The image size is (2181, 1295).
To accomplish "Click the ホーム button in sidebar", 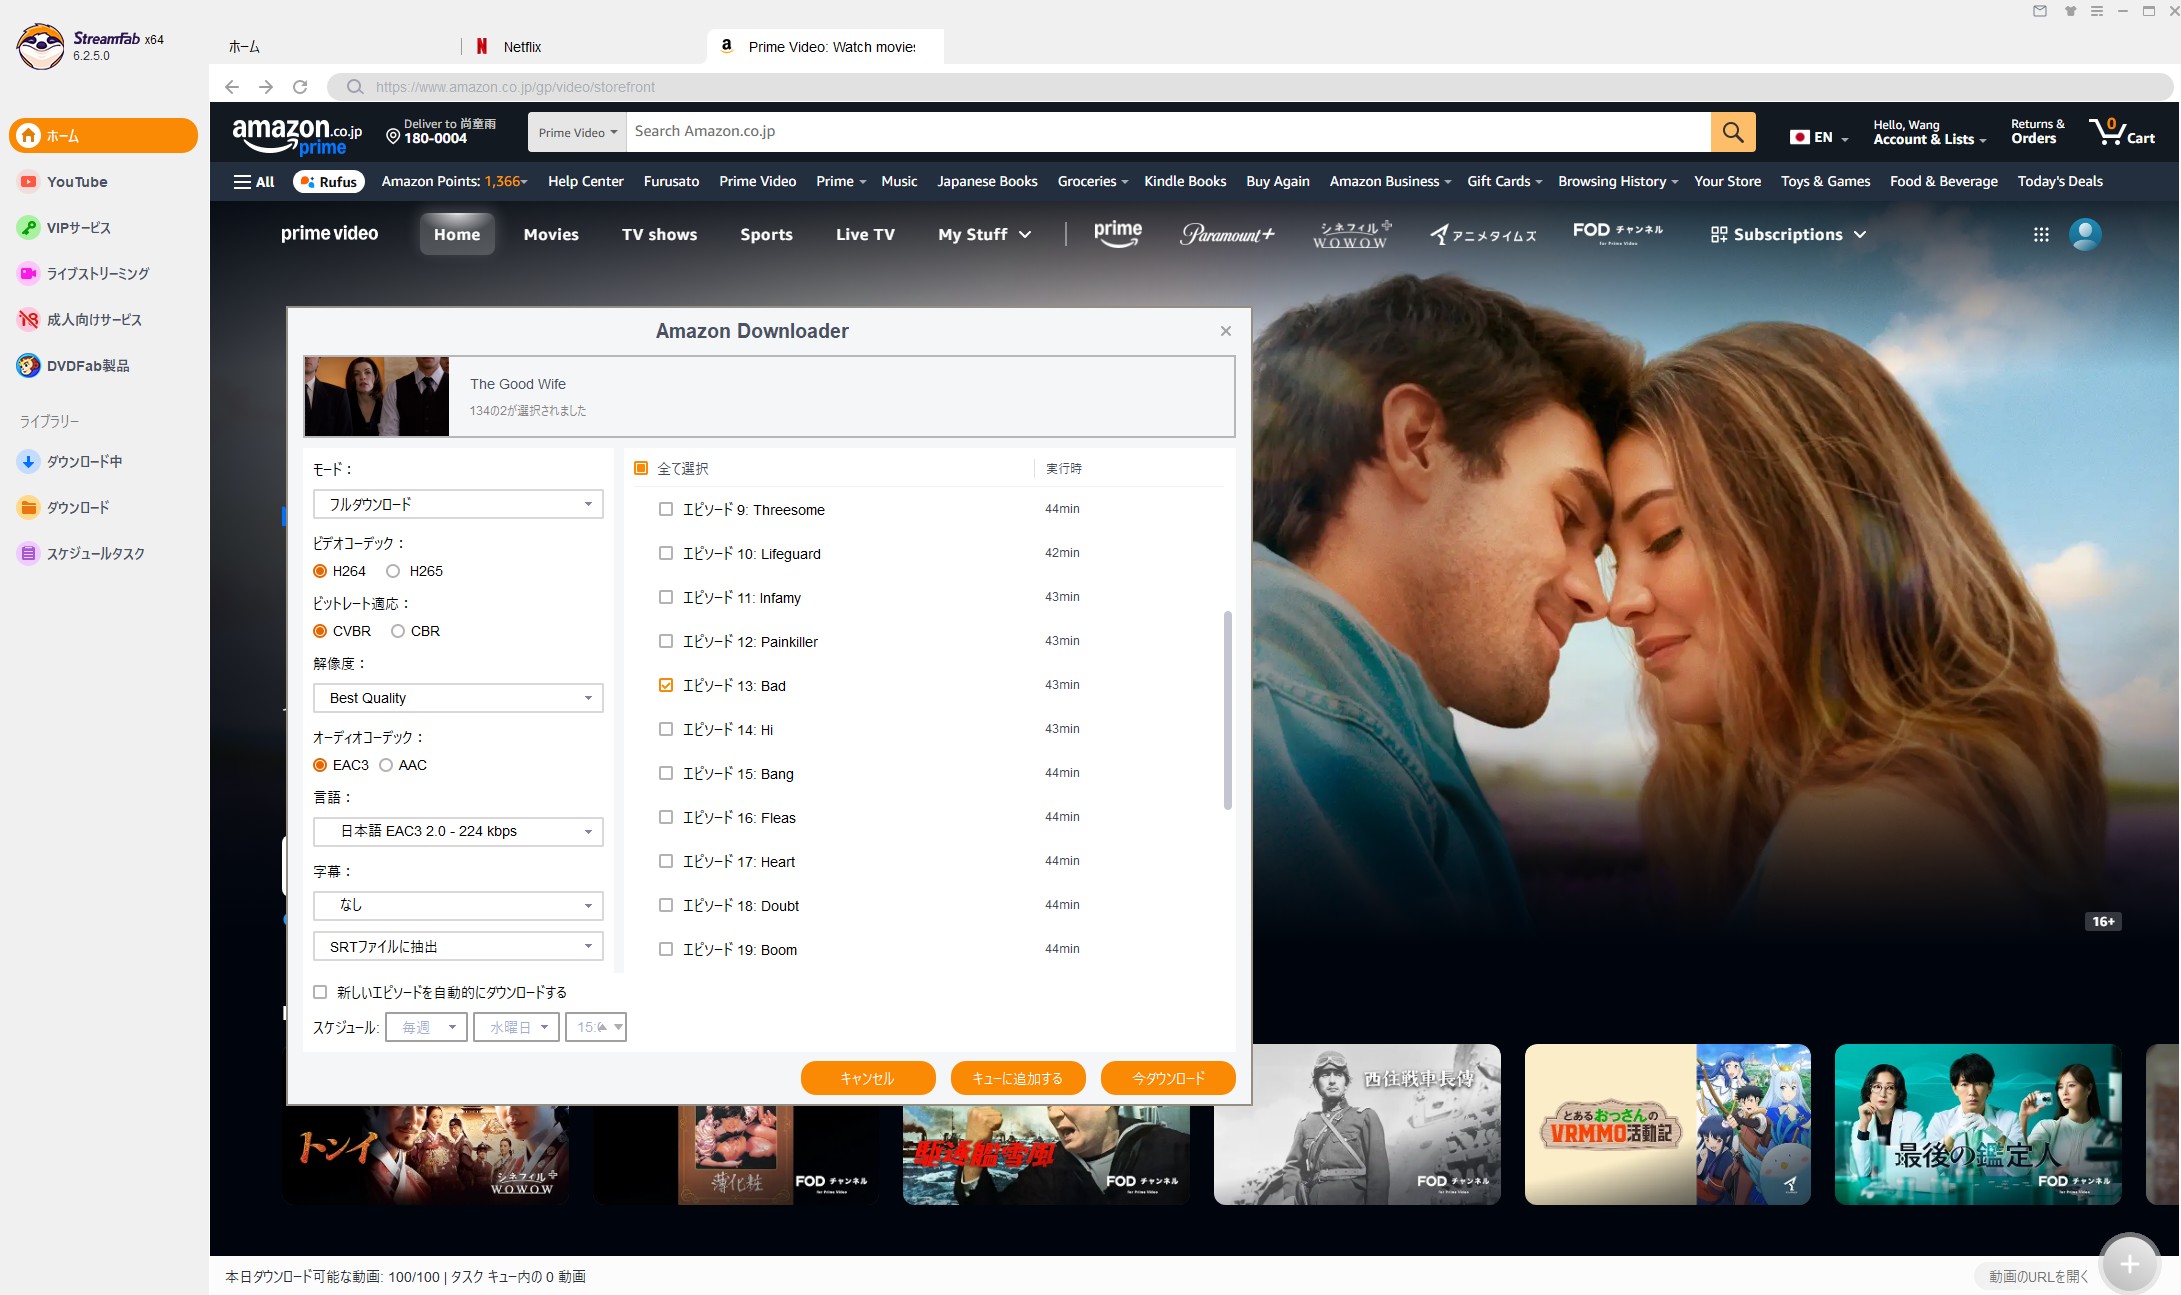I will coord(104,136).
